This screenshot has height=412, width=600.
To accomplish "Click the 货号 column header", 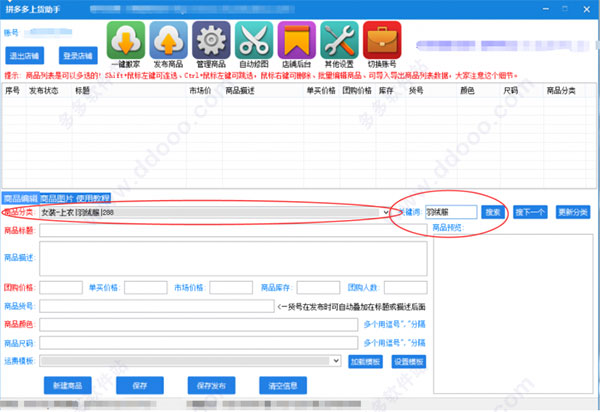I will click(416, 91).
